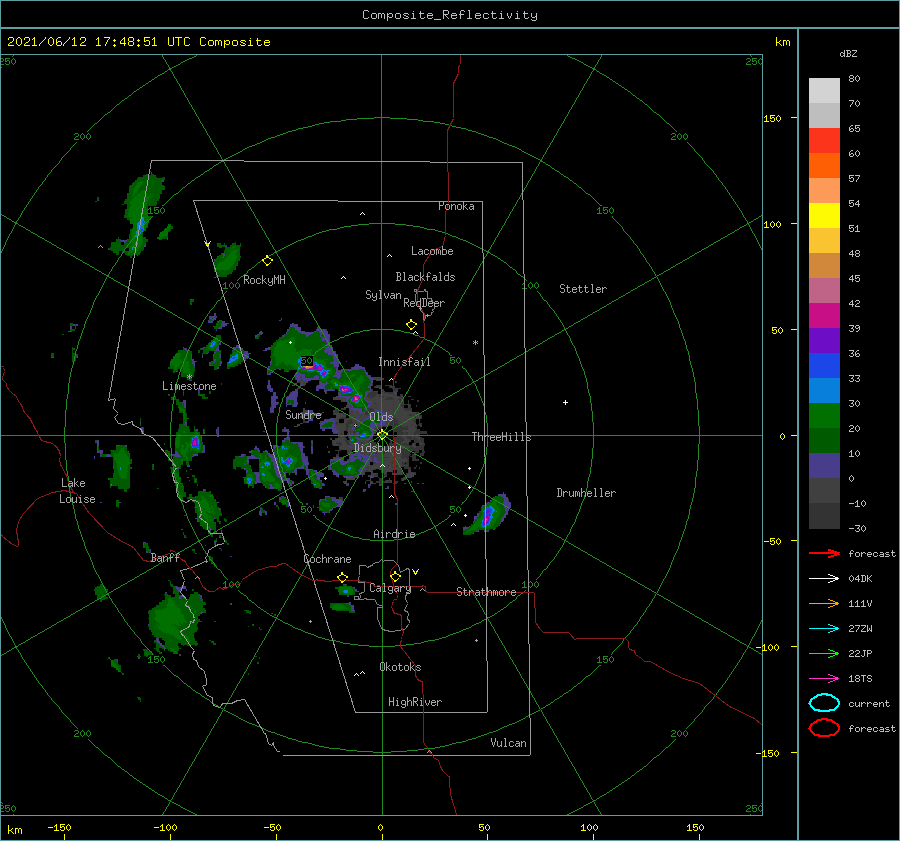900x841 pixels.
Task: Click the Cochrane city label
Action: click(x=327, y=559)
